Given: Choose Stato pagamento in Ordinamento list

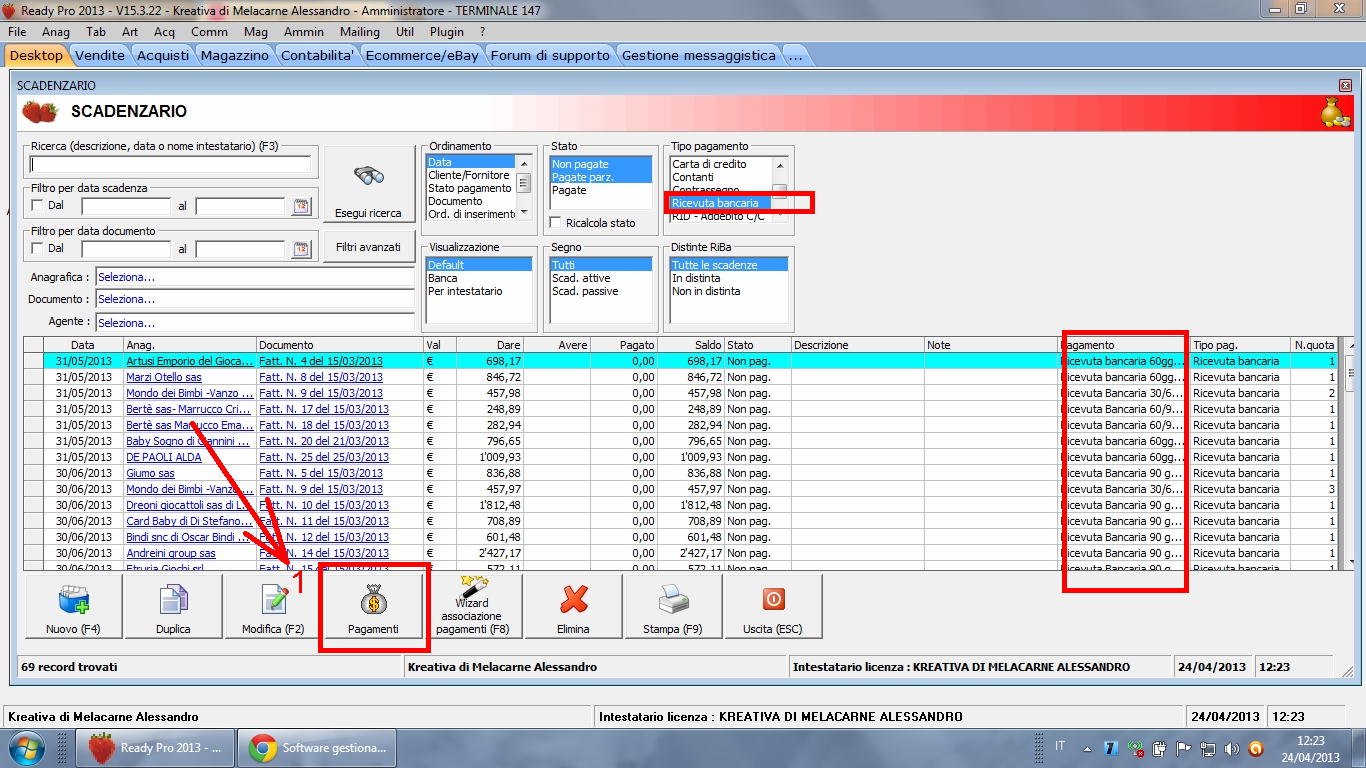Looking at the screenshot, I should (470, 188).
